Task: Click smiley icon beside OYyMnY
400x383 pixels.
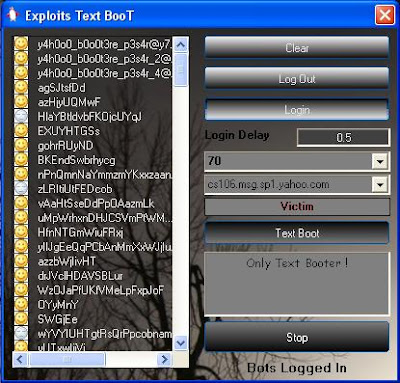Action: coord(21,304)
